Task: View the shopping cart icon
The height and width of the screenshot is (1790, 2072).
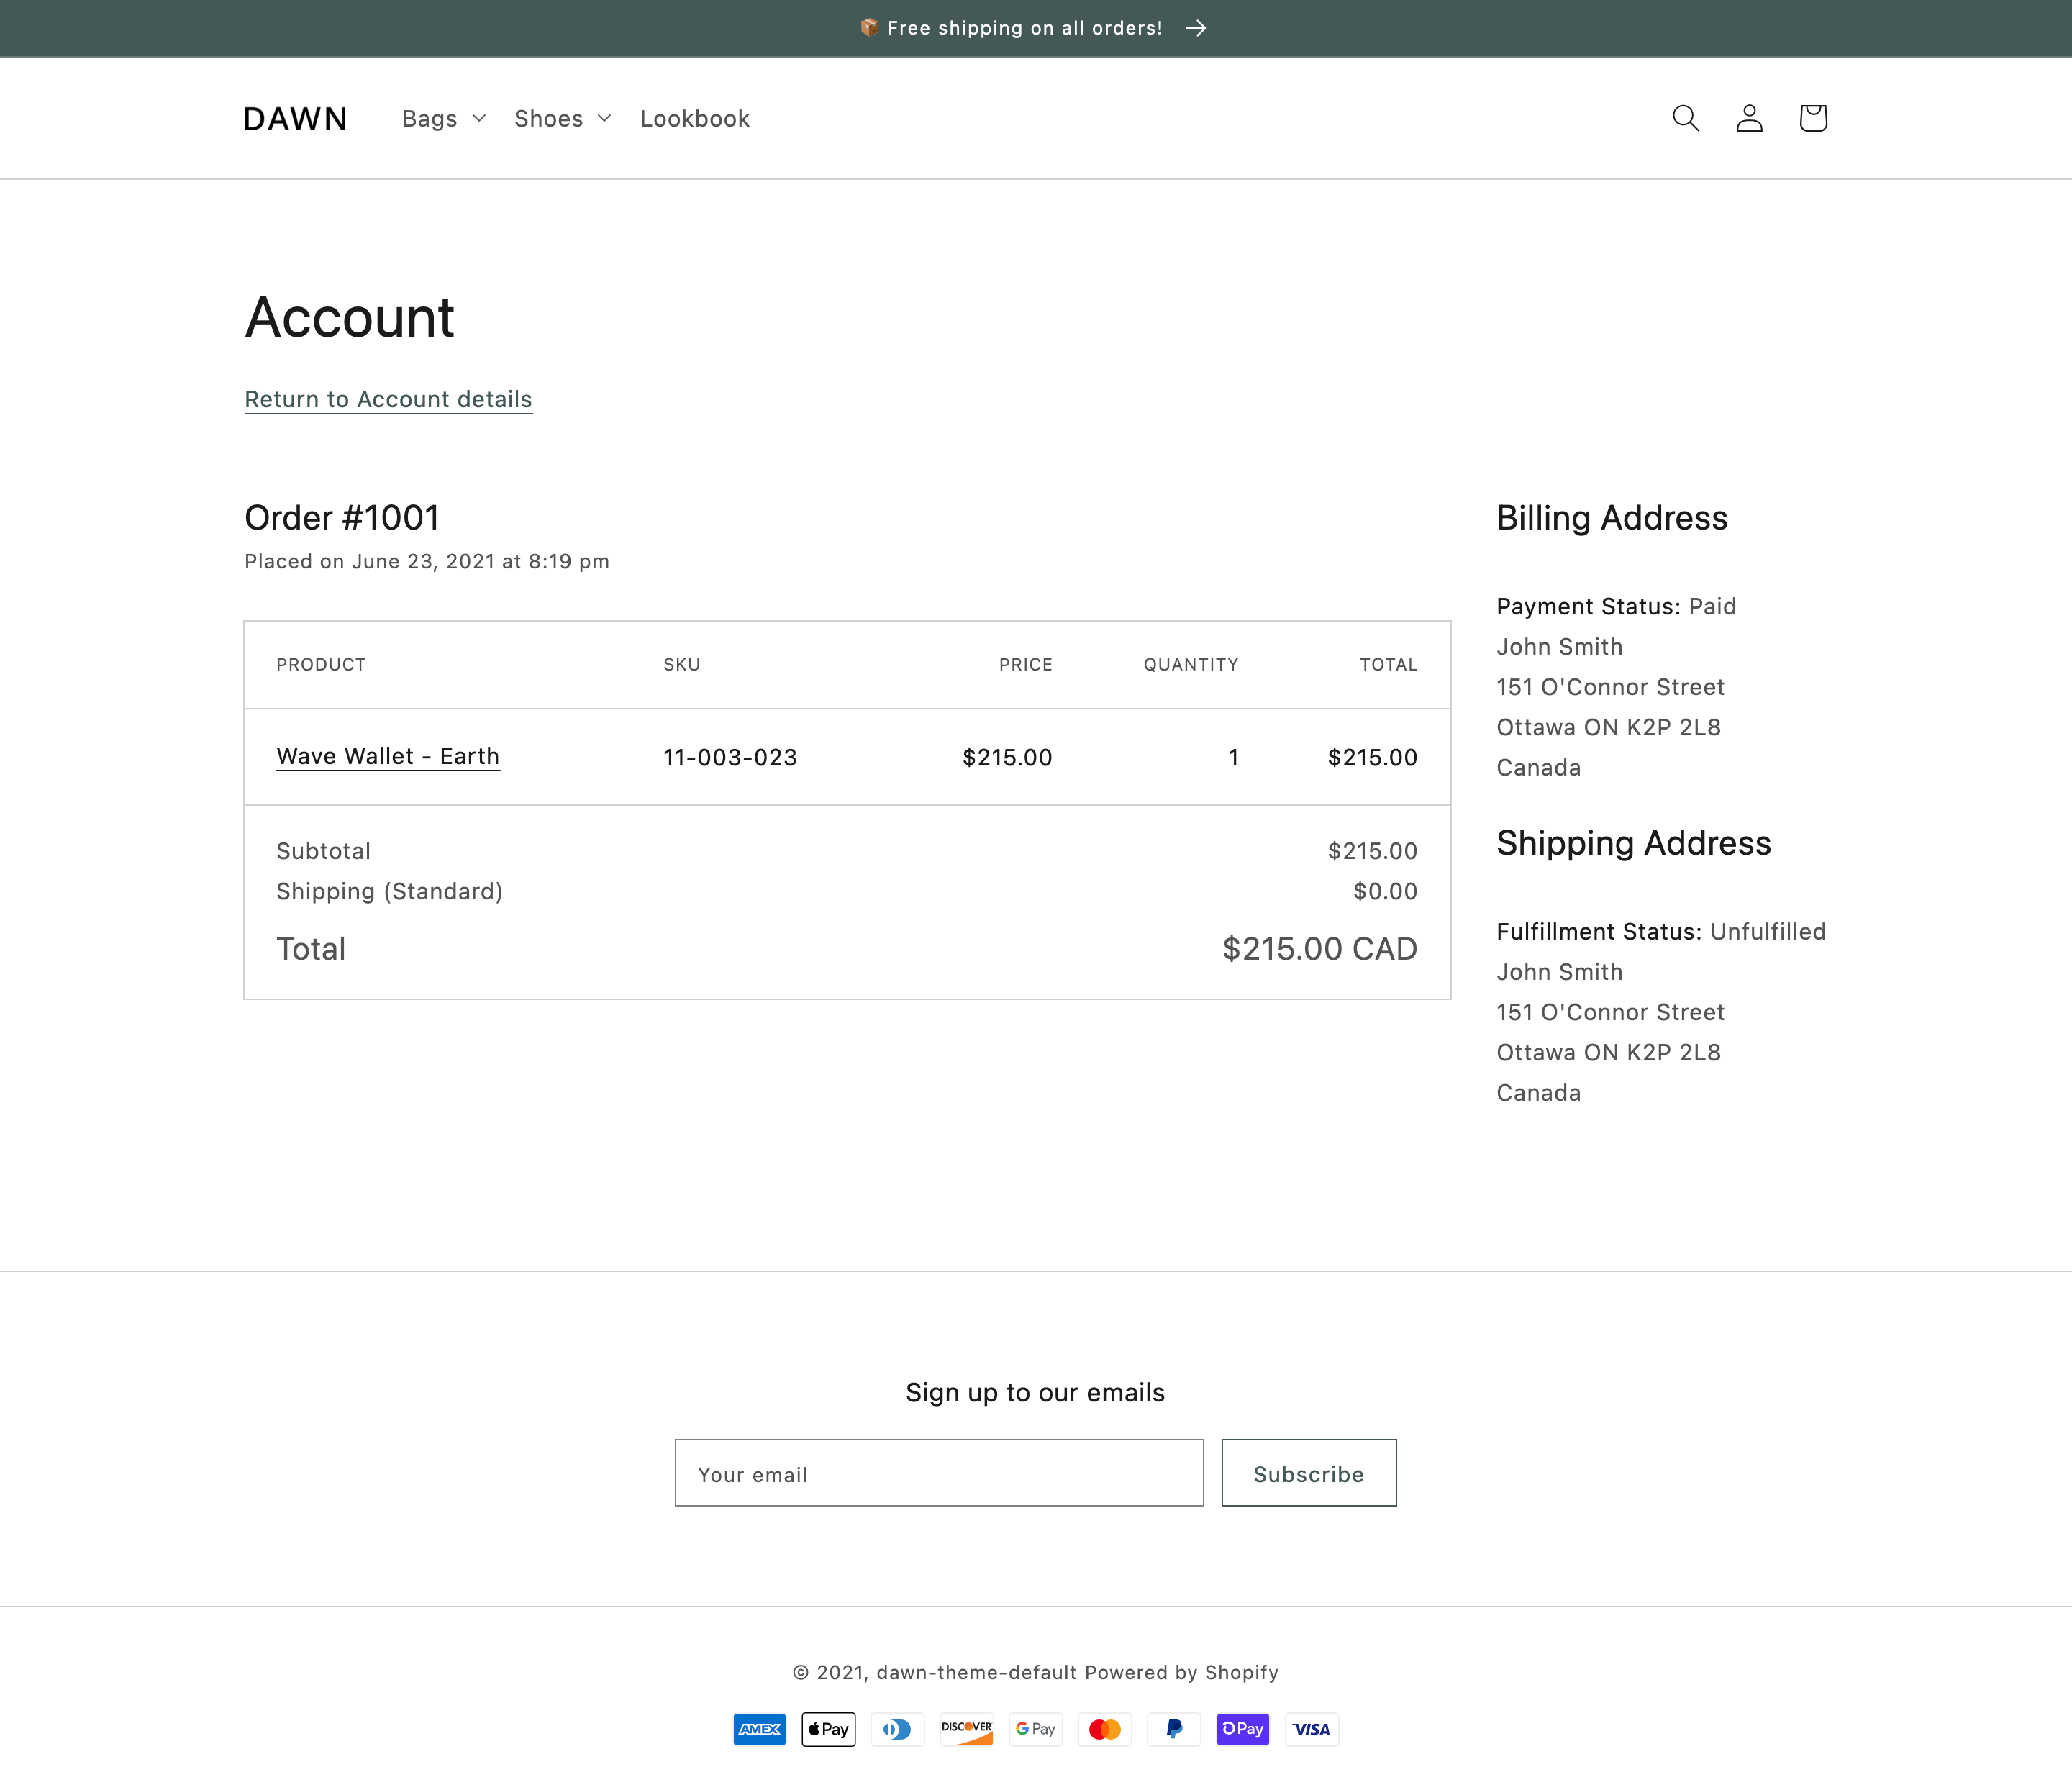Action: tap(1813, 118)
